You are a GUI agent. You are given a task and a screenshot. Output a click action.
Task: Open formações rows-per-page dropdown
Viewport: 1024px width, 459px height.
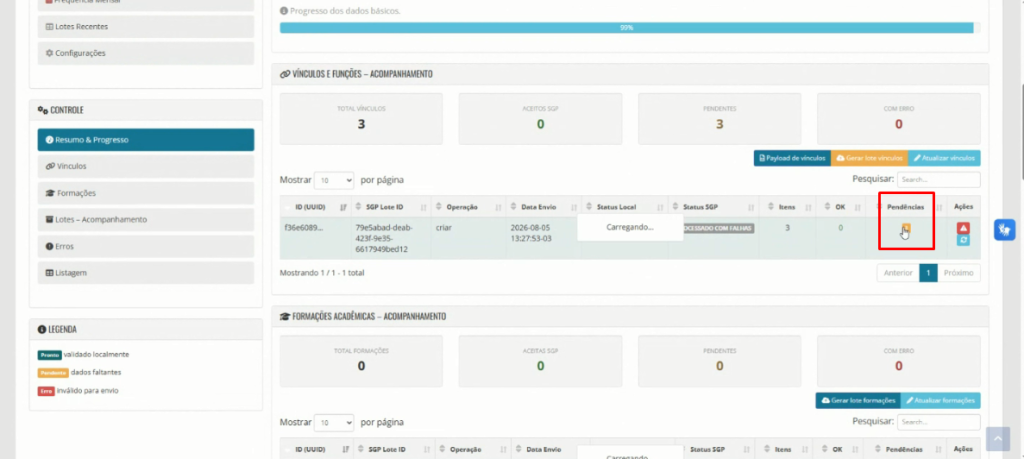tap(334, 422)
